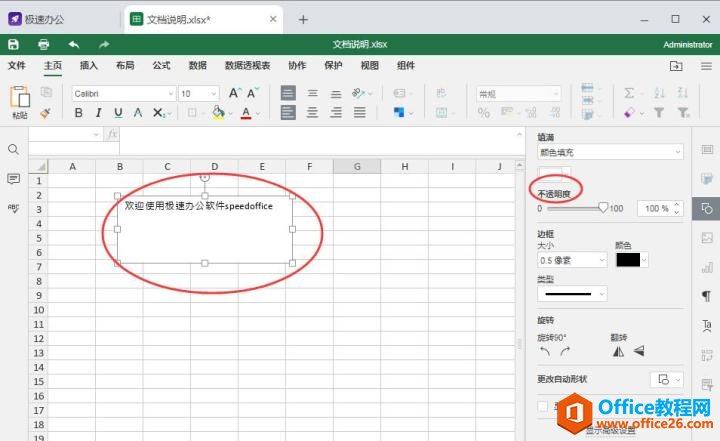Viewport: 720px width, 441px height.
Task: Click the fill color bucket icon
Action: (x=218, y=113)
